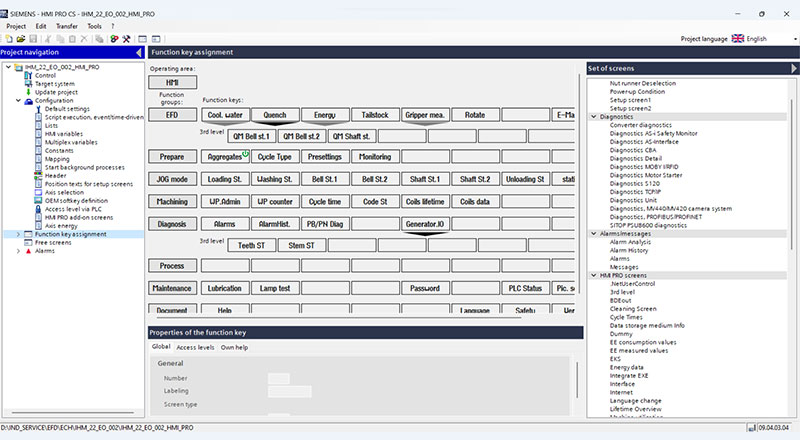800x440 pixels.
Task: Select Alarm History in screen list
Action: tap(629, 251)
